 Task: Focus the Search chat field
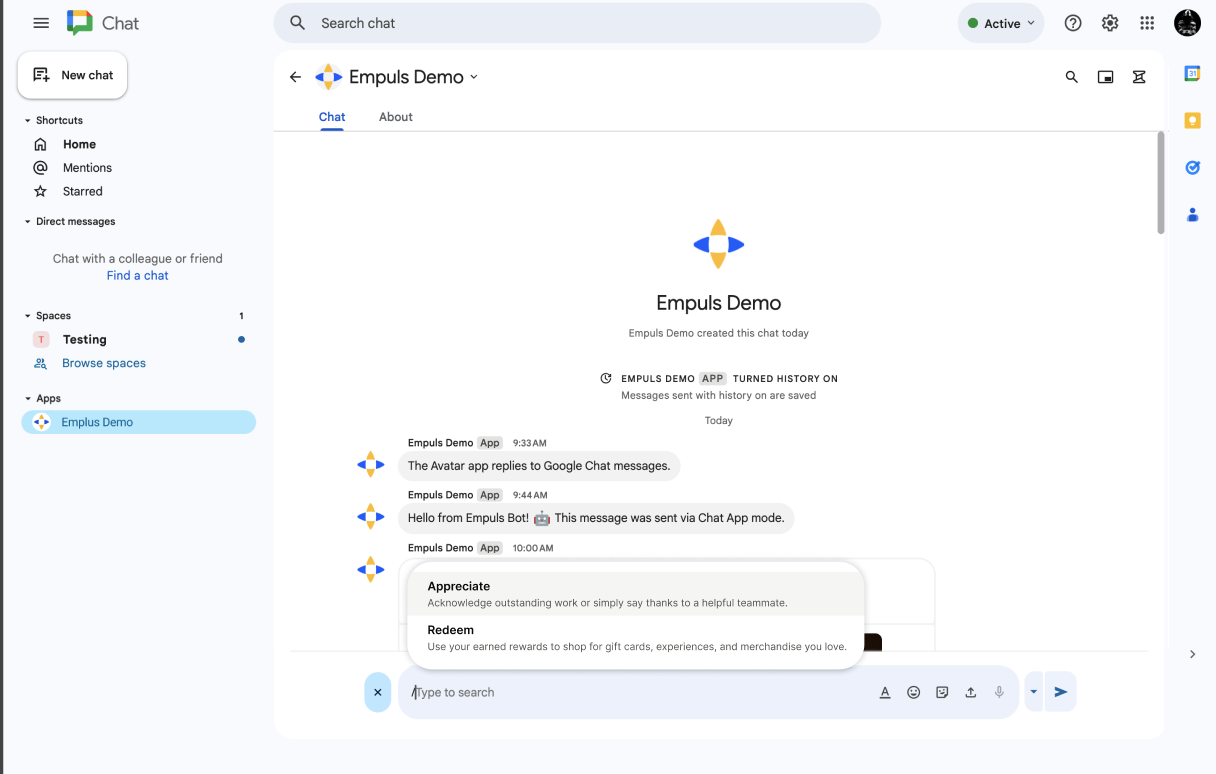click(577, 23)
